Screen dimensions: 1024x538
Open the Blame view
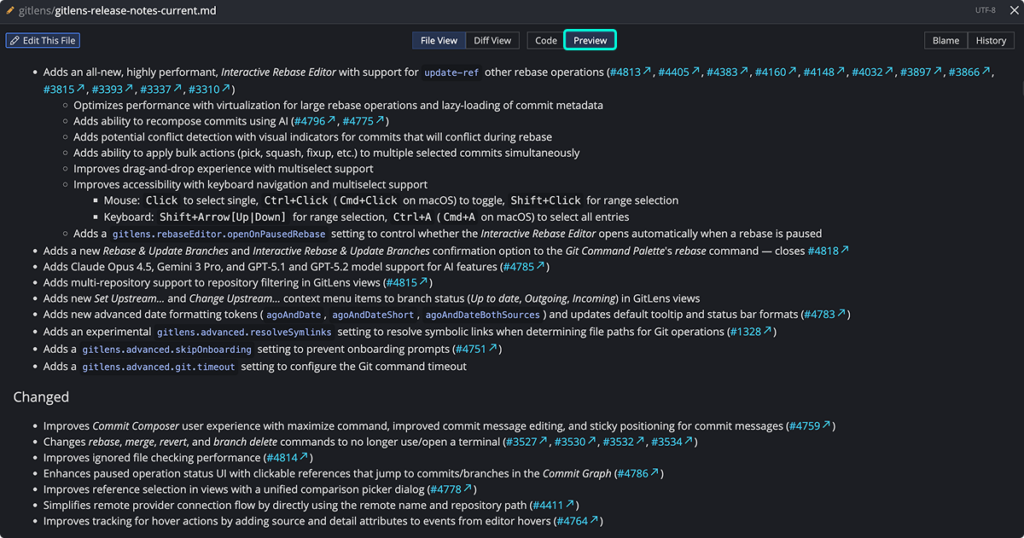946,40
